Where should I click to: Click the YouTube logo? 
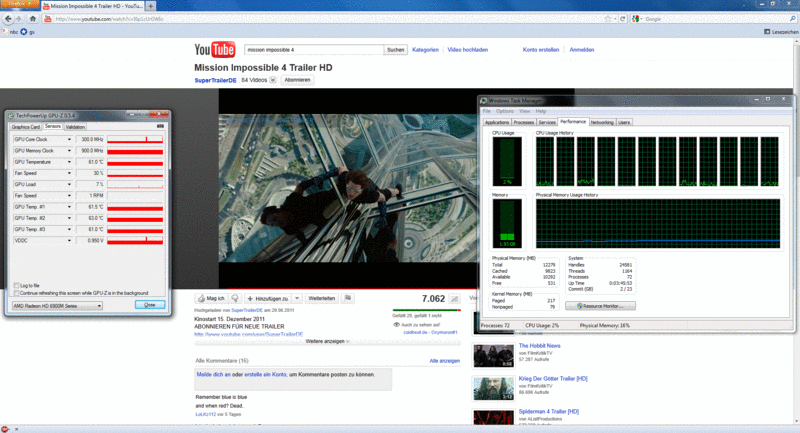click(x=217, y=50)
